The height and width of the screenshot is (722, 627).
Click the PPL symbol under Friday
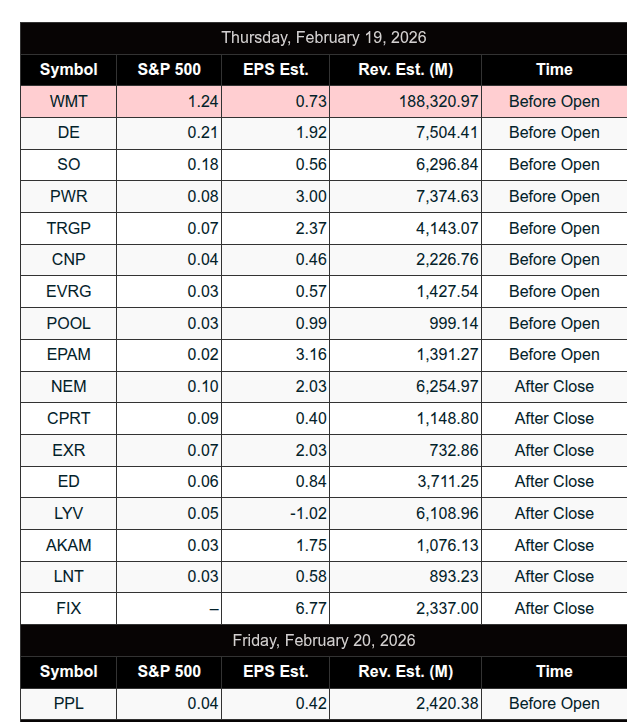click(68, 704)
